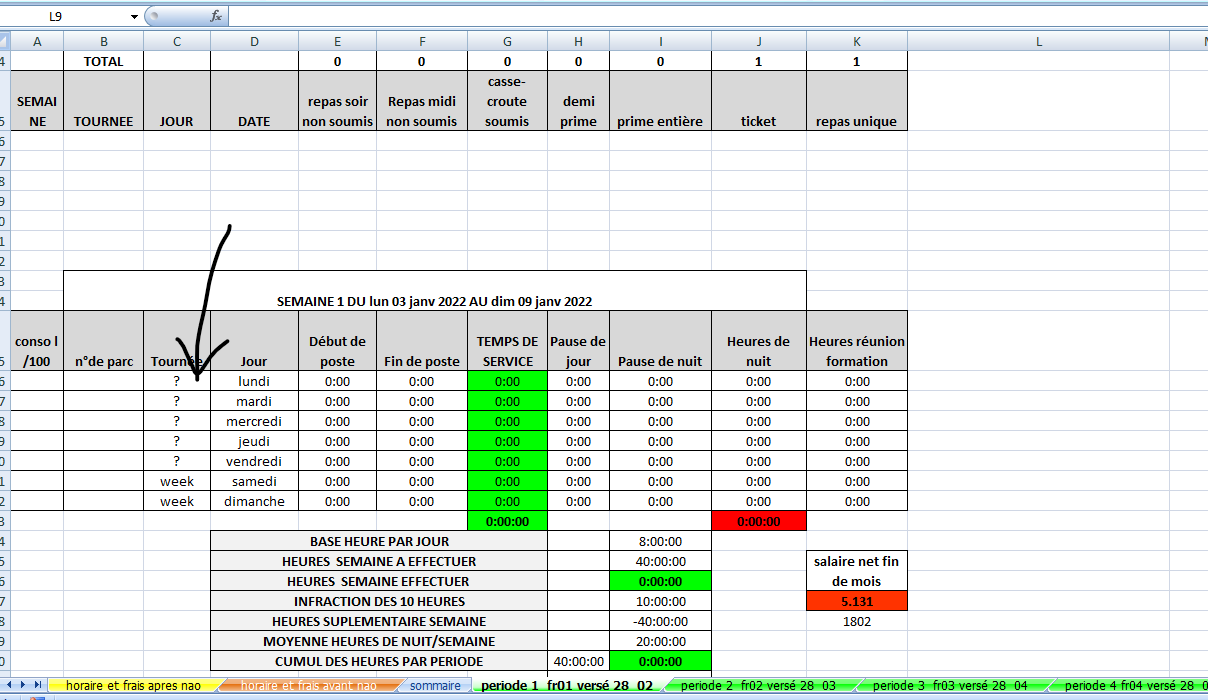Select column L header

[x=1038, y=41]
